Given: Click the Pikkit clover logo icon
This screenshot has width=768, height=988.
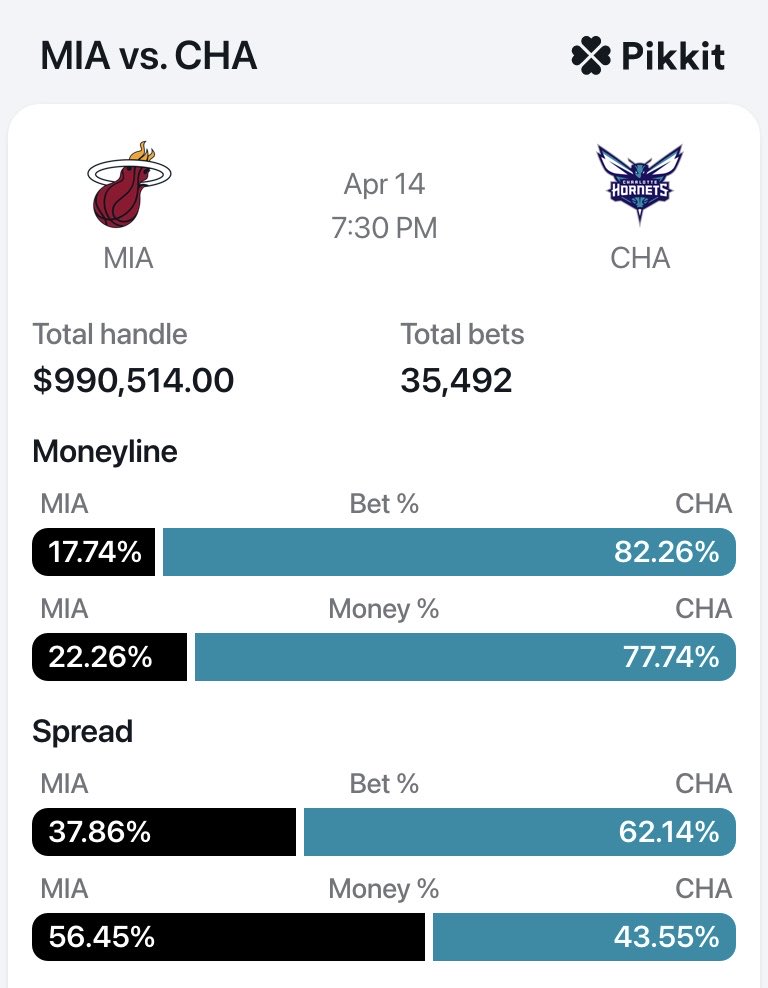Looking at the screenshot, I should tap(590, 56).
